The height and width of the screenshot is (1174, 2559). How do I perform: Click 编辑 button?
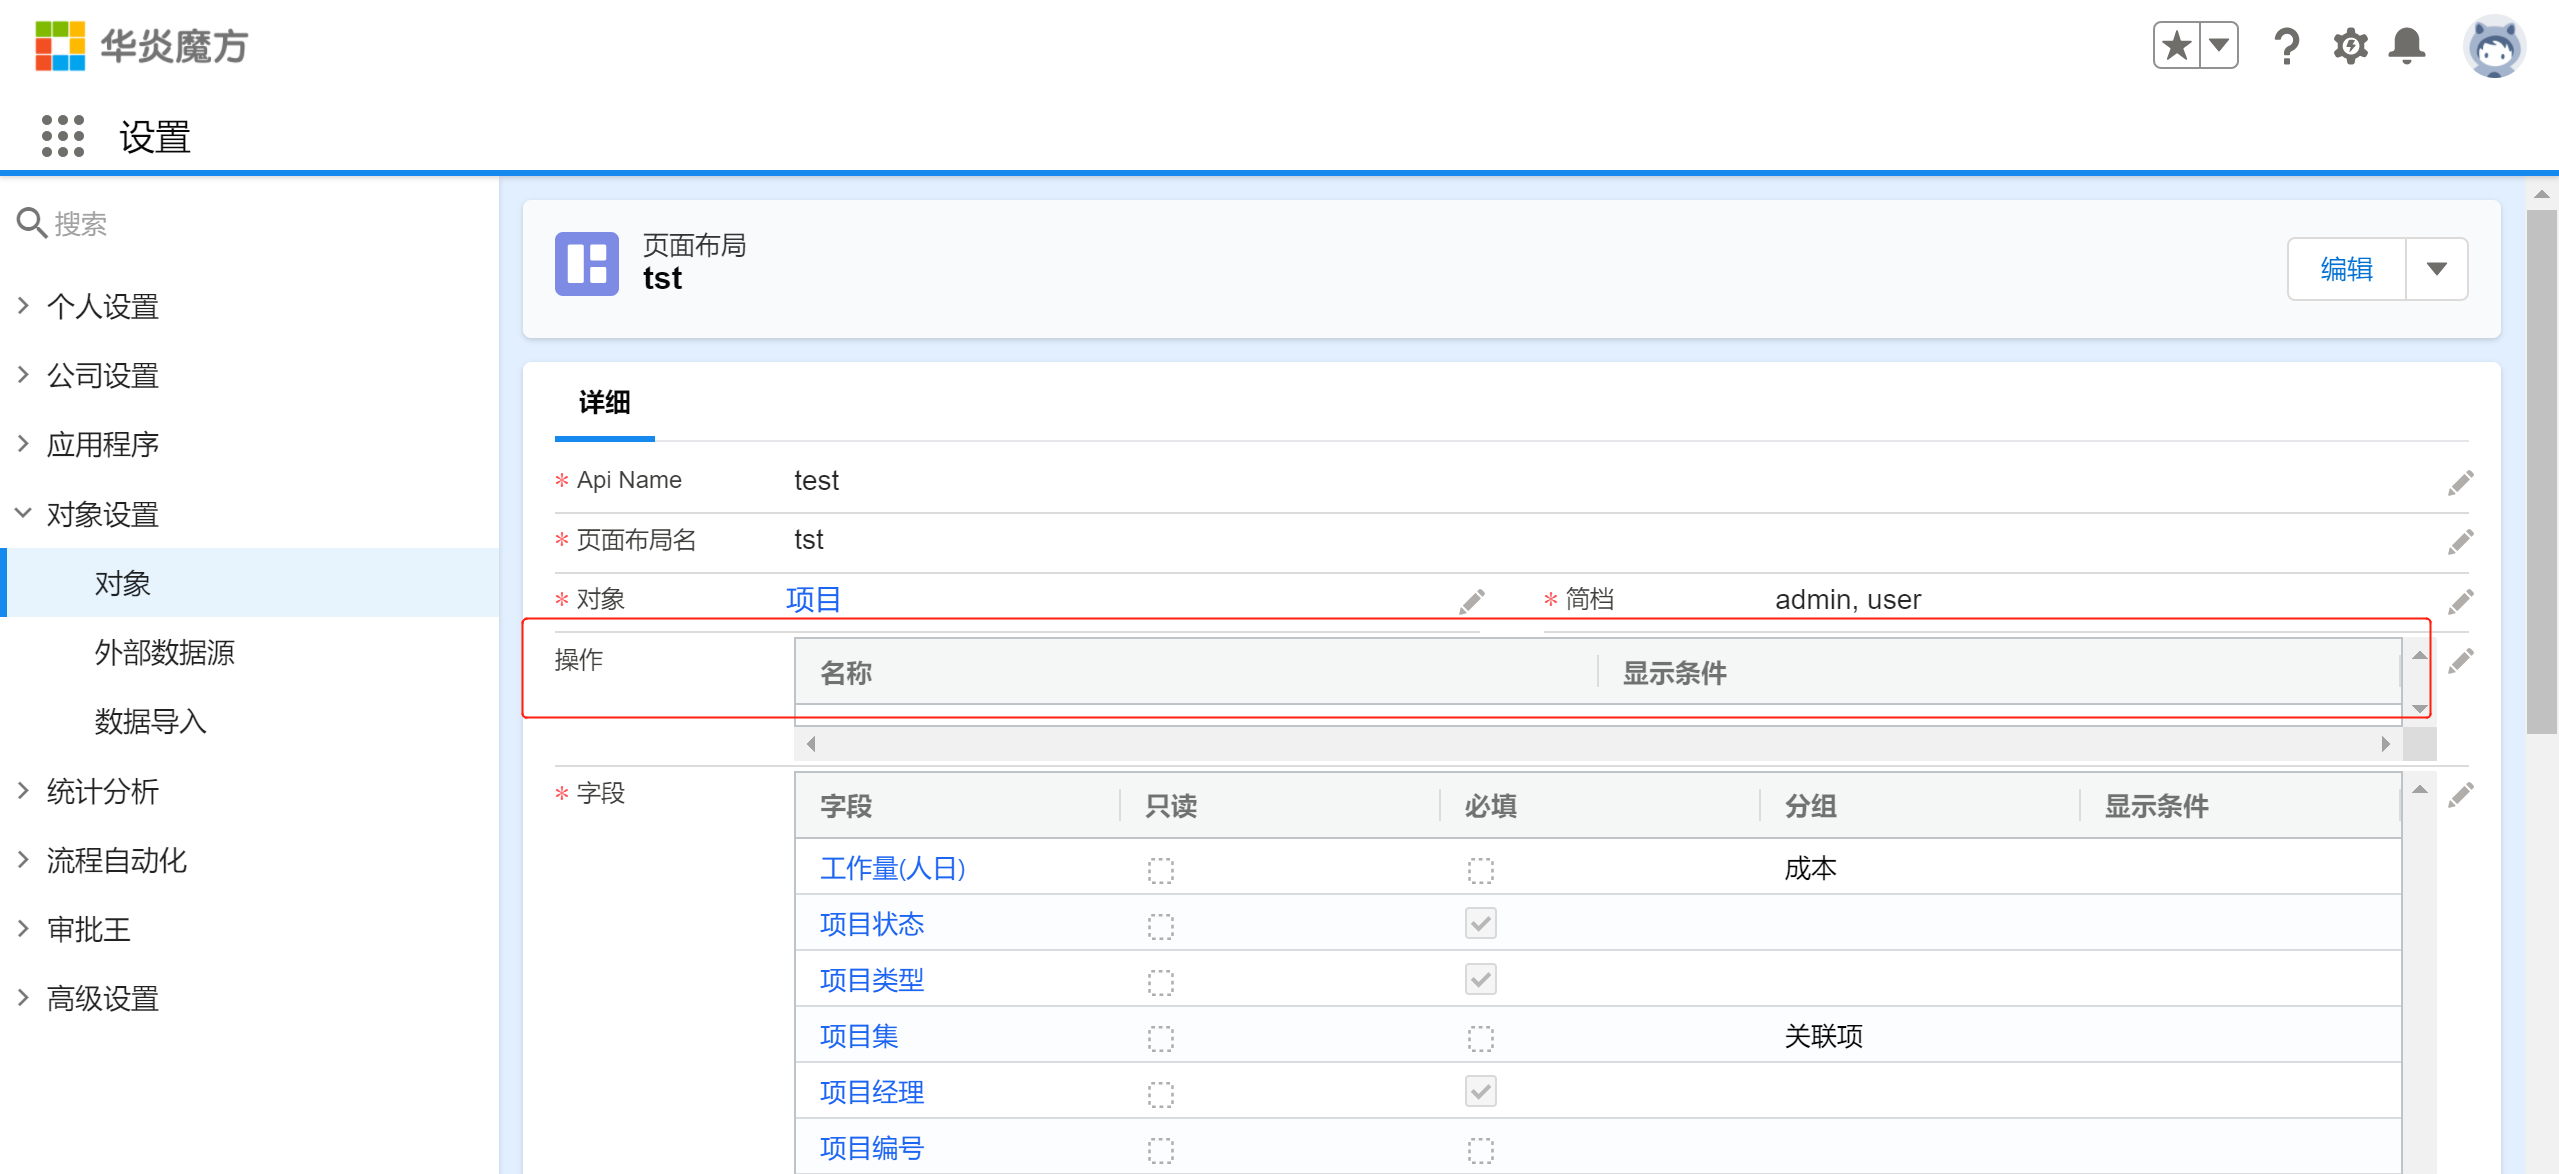pos(2346,269)
